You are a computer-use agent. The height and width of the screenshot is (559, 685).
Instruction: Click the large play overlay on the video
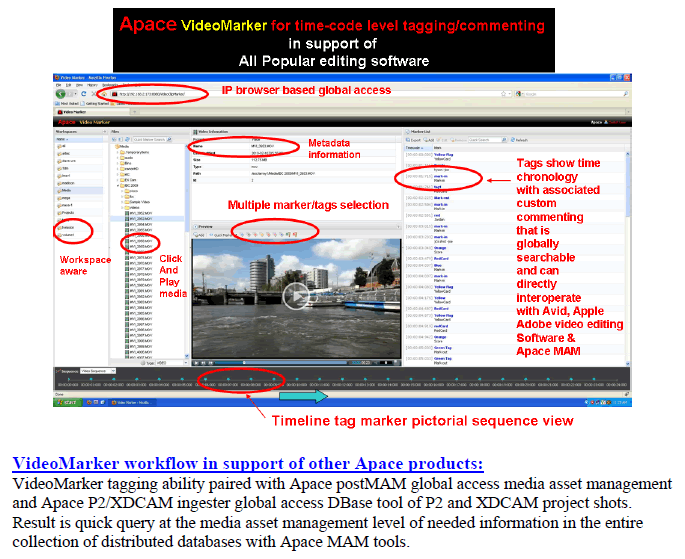(x=296, y=296)
